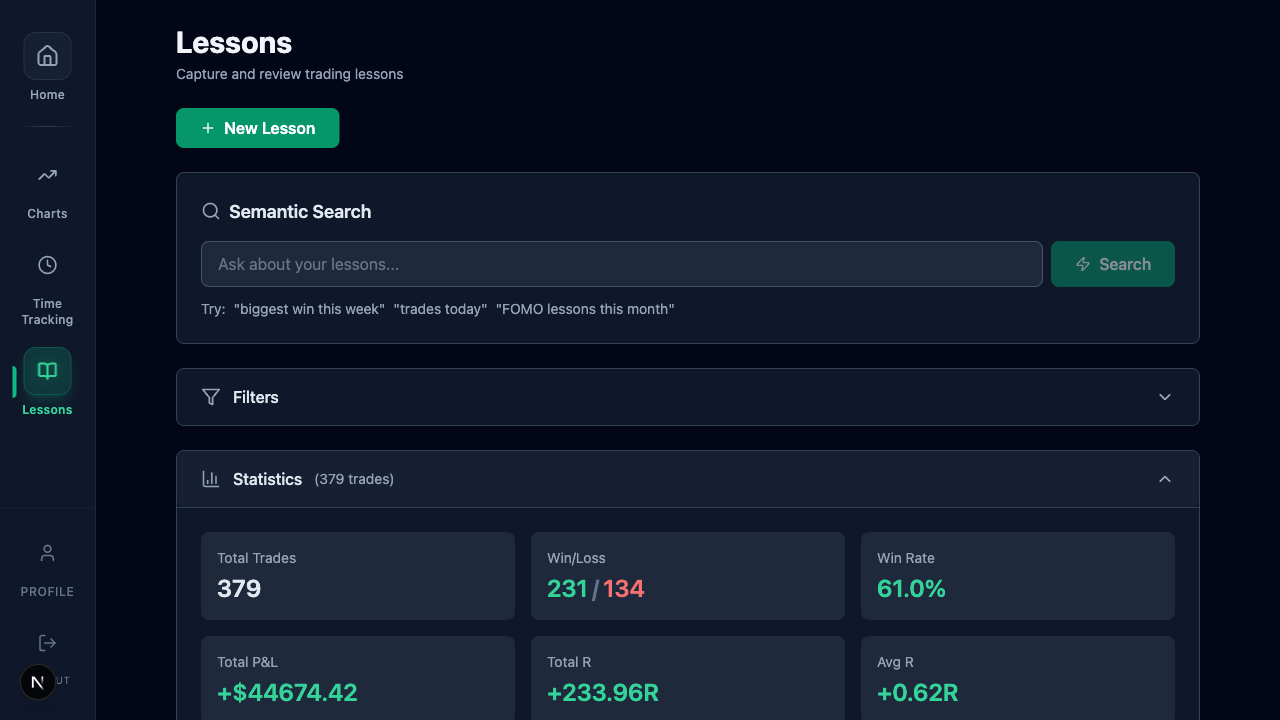Use "FOMO lessons this month" suggestion
This screenshot has height=720, width=1280.
[x=585, y=309]
